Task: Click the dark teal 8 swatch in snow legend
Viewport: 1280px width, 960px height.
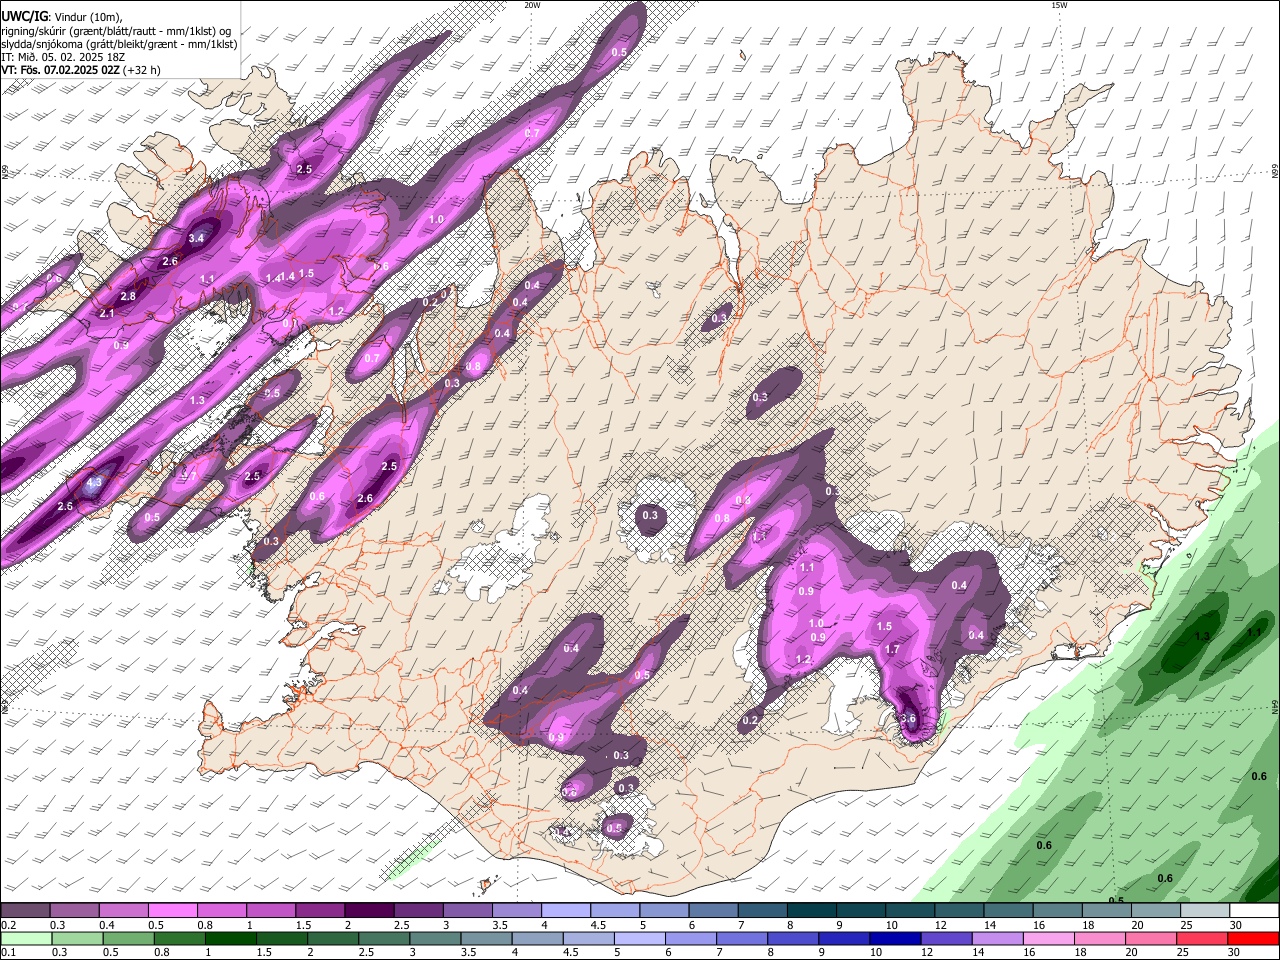Action: (x=810, y=910)
